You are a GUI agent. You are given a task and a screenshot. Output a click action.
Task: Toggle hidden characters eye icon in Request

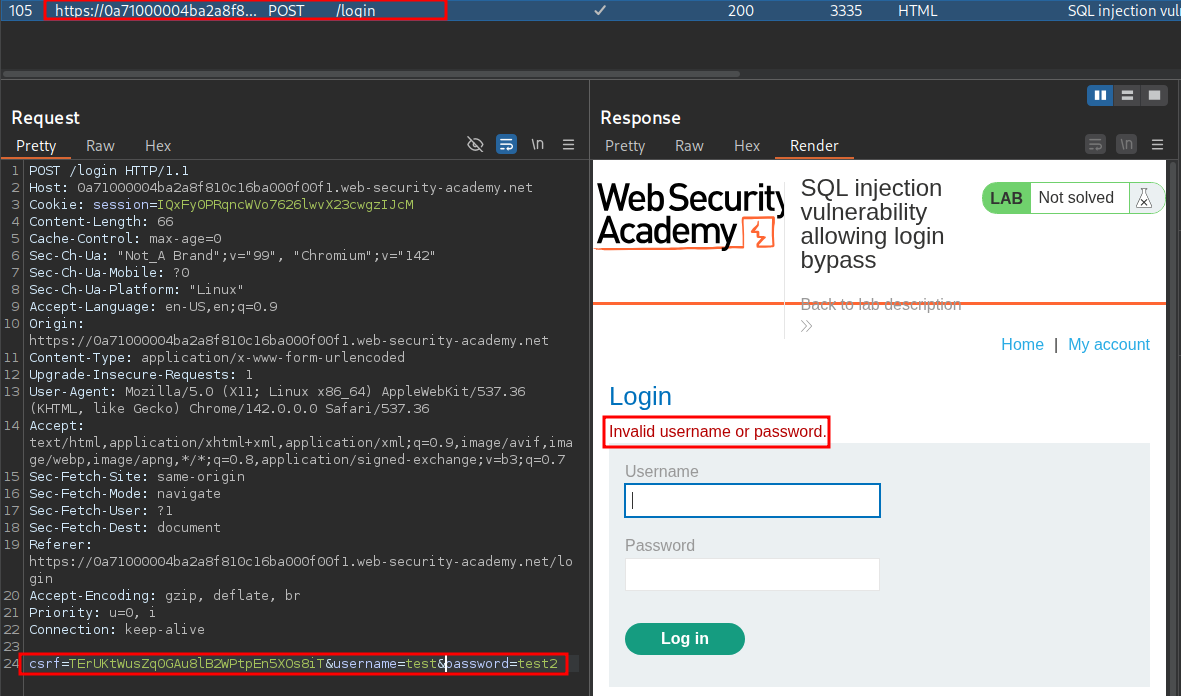click(475, 145)
